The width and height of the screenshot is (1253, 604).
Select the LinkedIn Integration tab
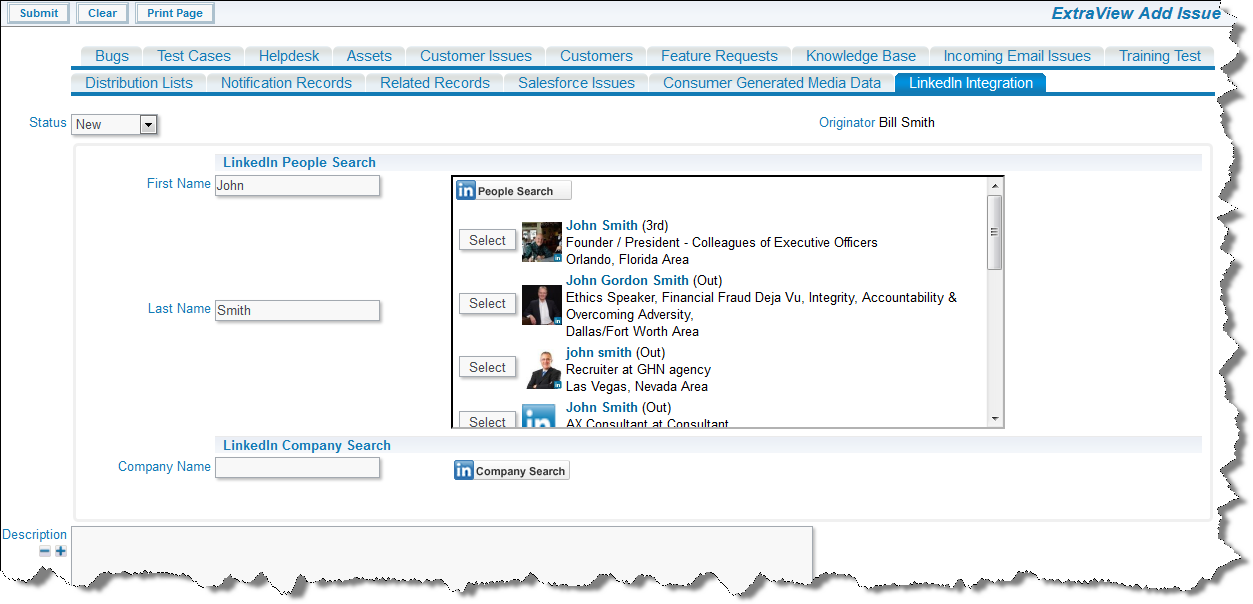click(971, 83)
